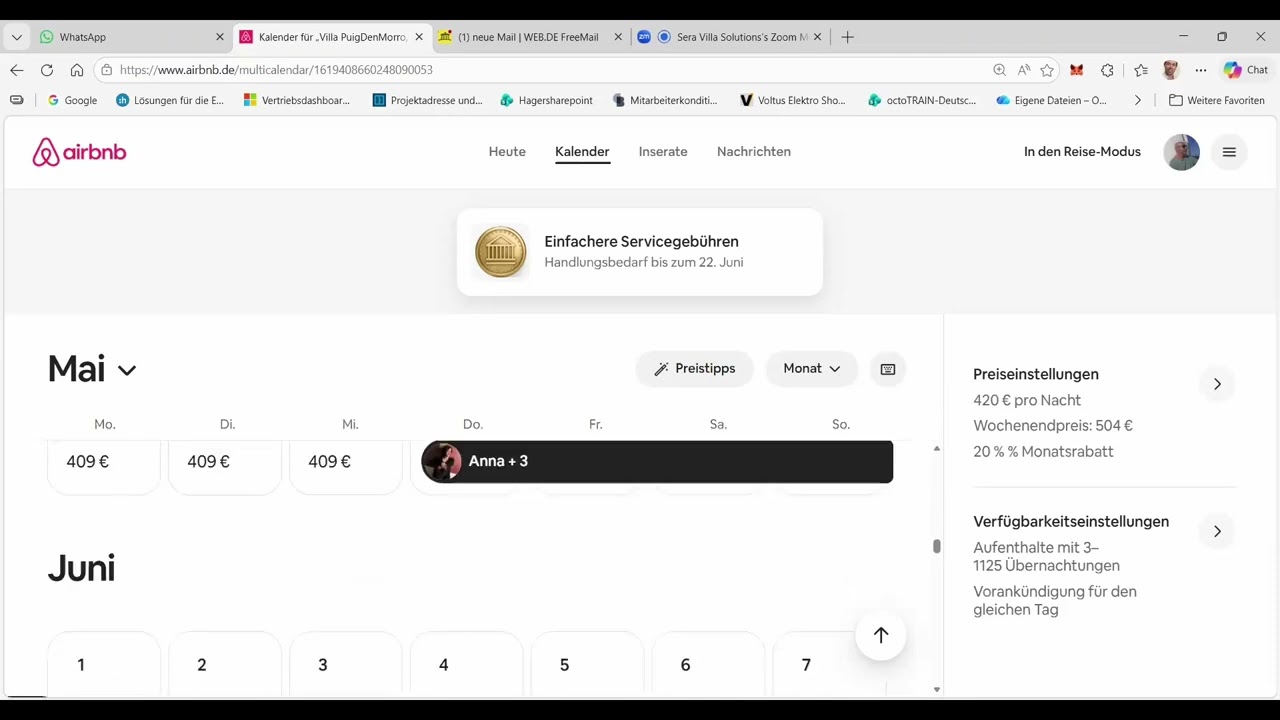Click the Airbnb logo

[79, 152]
